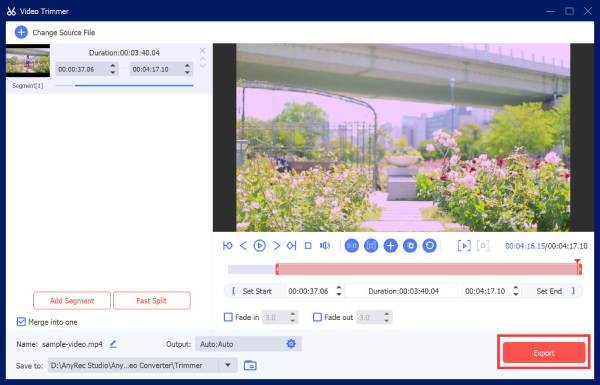The image size is (600, 385).
Task: Select the Segment 1 thumbnail
Action: (28, 60)
